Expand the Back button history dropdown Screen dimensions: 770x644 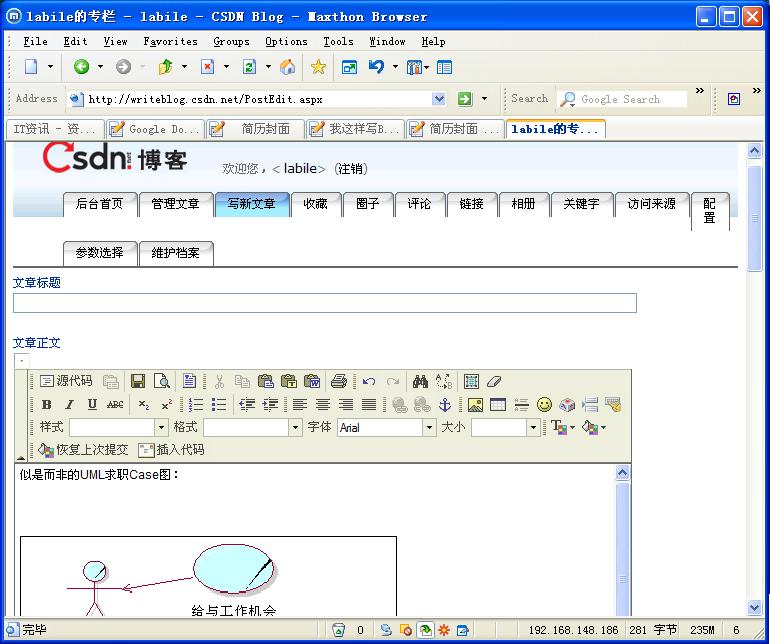click(x=100, y=67)
